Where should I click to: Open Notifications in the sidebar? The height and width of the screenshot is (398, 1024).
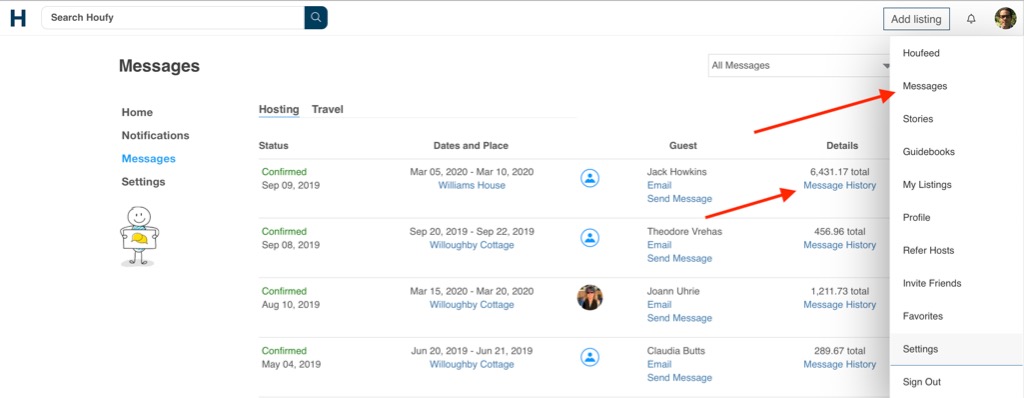pos(155,135)
